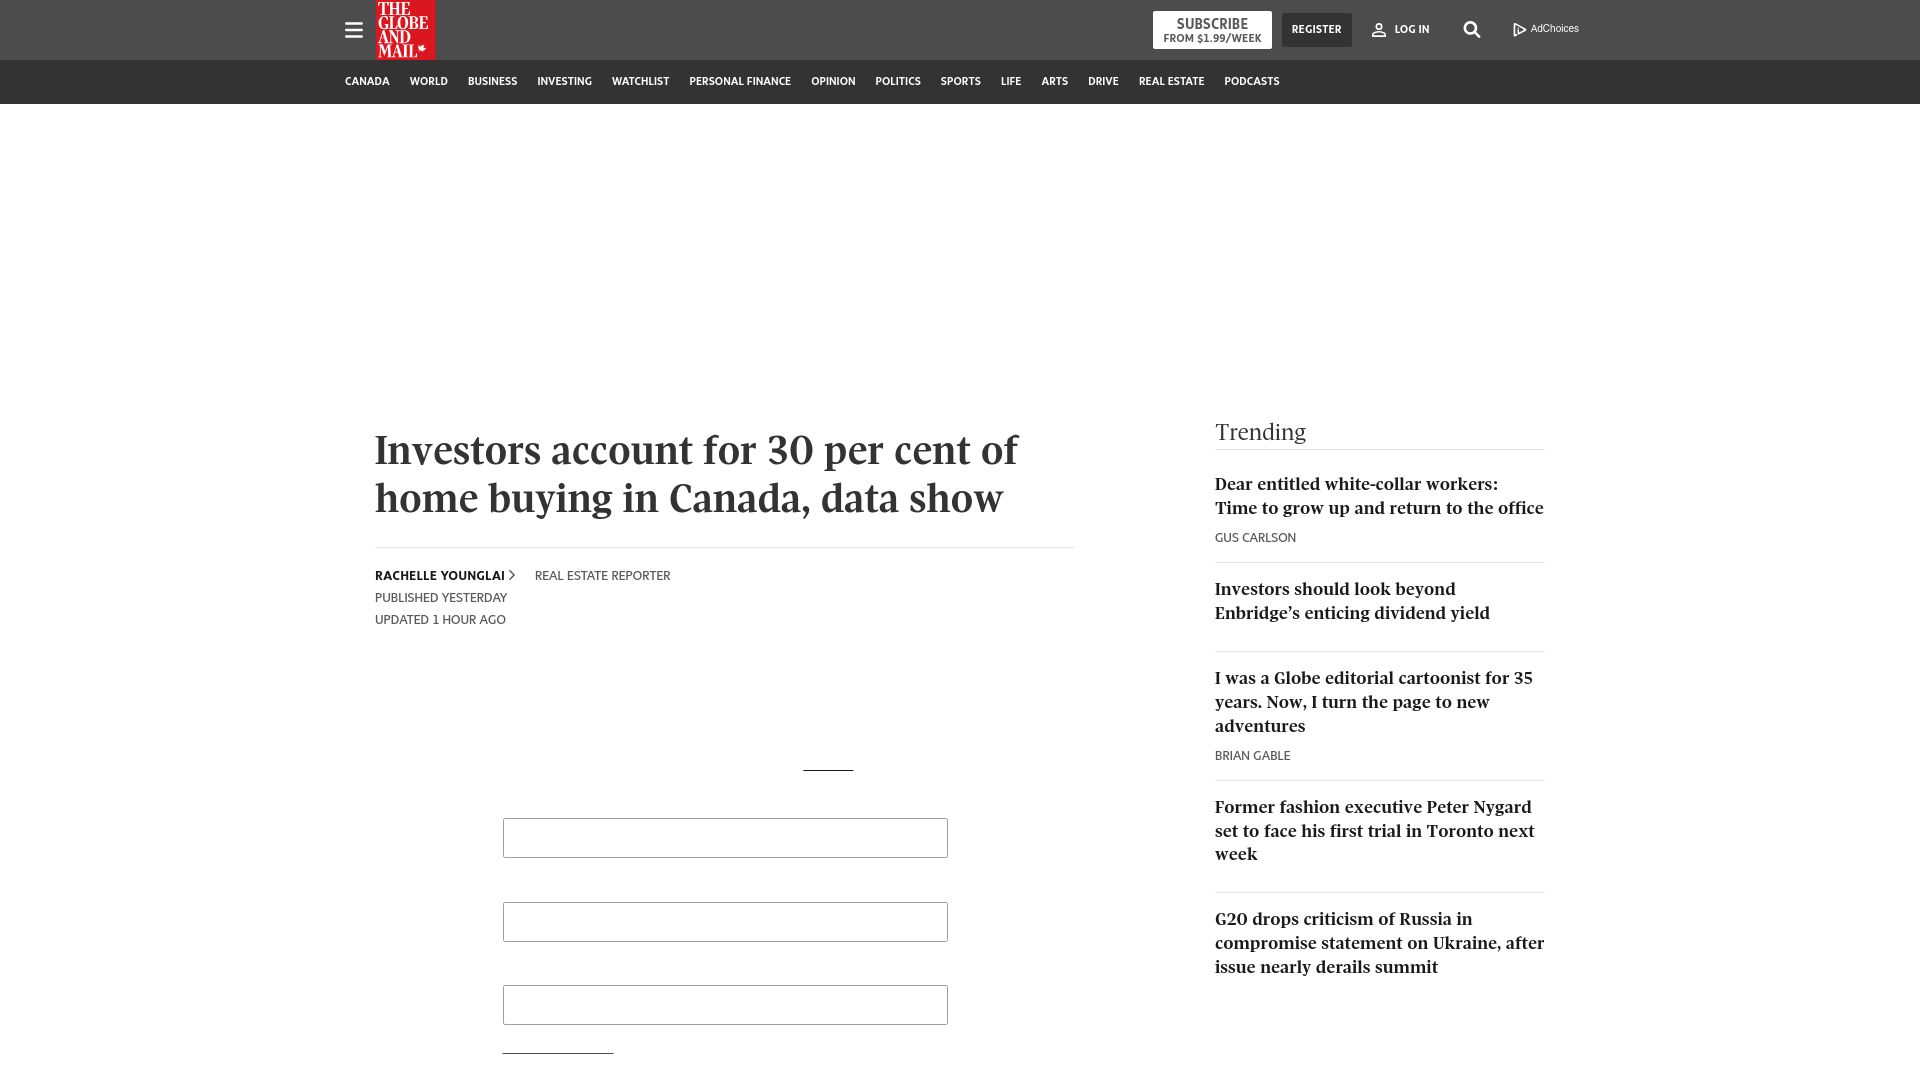Viewport: 1920px width, 1080px height.
Task: Click the article headline about investors
Action: [696, 475]
